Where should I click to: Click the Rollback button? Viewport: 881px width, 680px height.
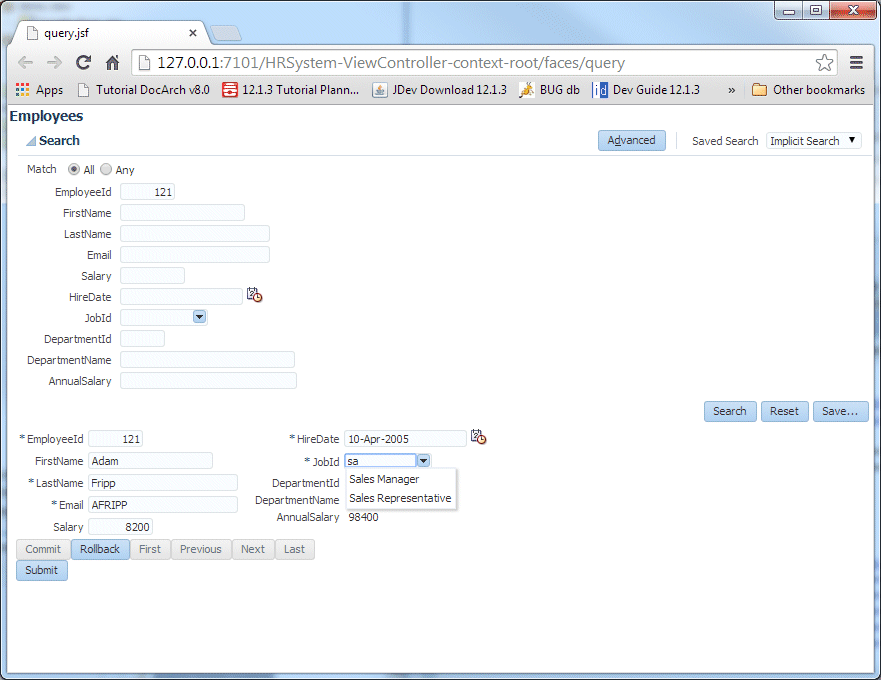coord(100,549)
